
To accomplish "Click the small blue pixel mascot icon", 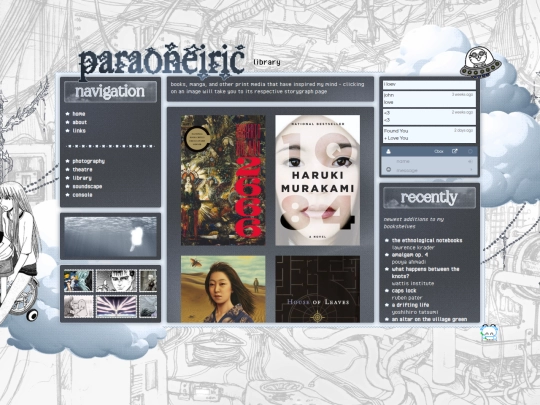I will (x=489, y=332).
